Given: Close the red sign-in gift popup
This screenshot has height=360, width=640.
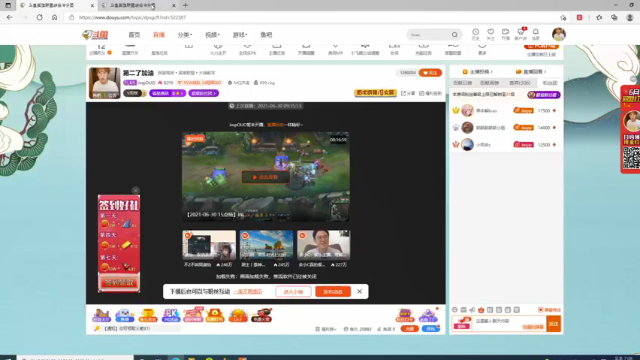Looking at the screenshot, I should tap(136, 190).
